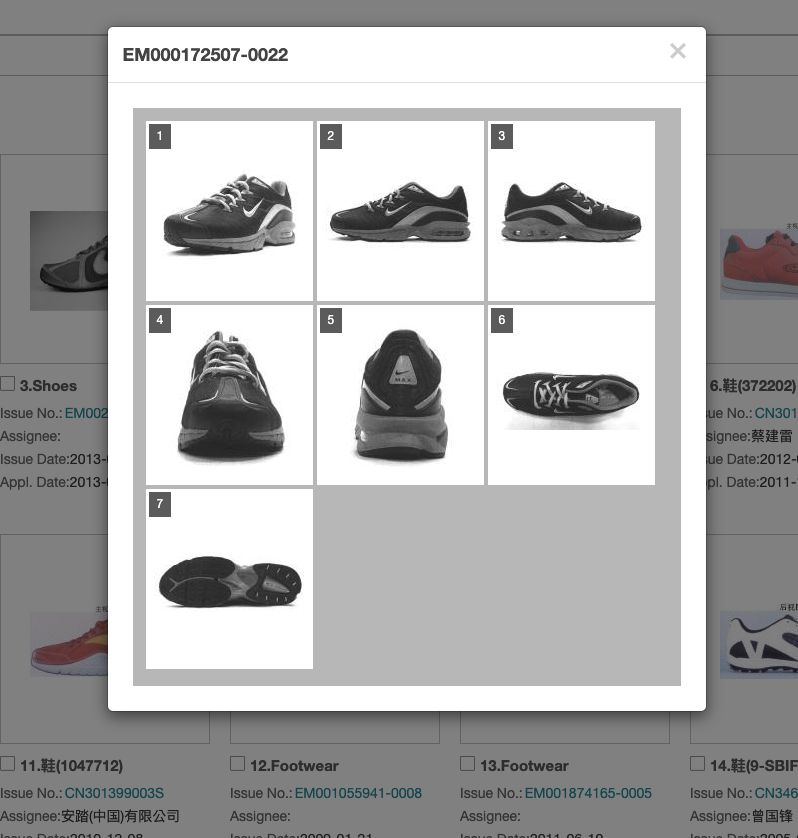This screenshot has width=798, height=838.
Task: Tick the checkbox for 12.Footwear
Action: (237, 764)
